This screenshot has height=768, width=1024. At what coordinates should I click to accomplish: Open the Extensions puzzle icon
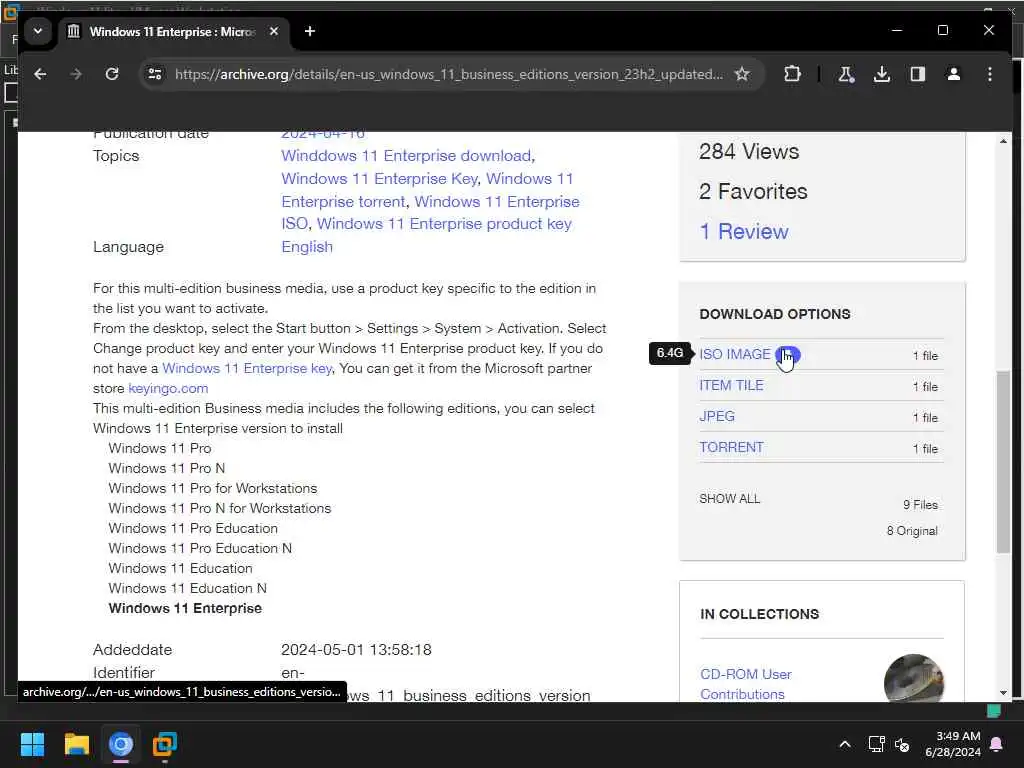click(x=792, y=74)
